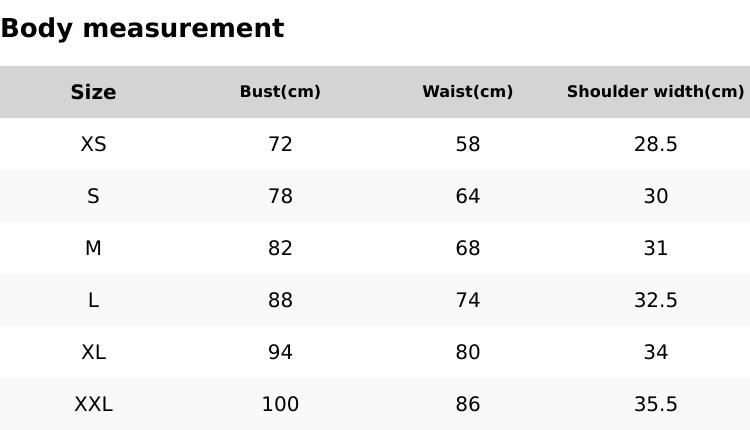750x430 pixels.
Task: Click the Body measurement heading
Action: [142, 28]
